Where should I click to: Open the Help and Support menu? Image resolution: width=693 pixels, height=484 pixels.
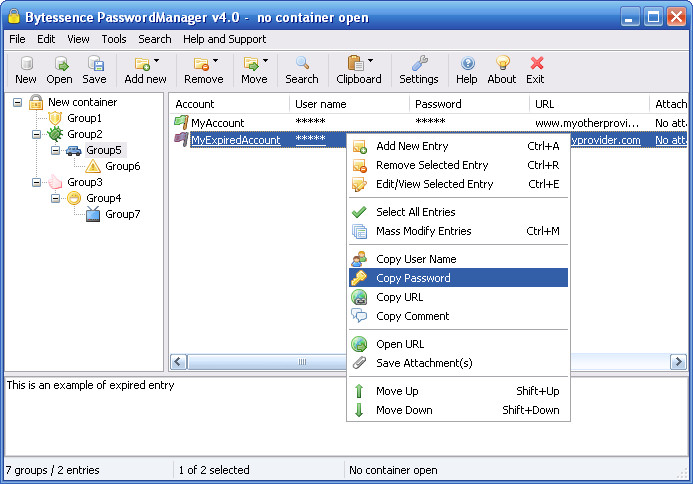pyautogui.click(x=225, y=39)
